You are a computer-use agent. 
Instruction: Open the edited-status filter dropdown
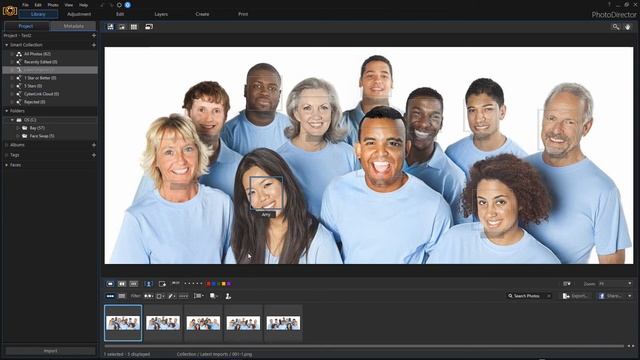[x=172, y=296]
